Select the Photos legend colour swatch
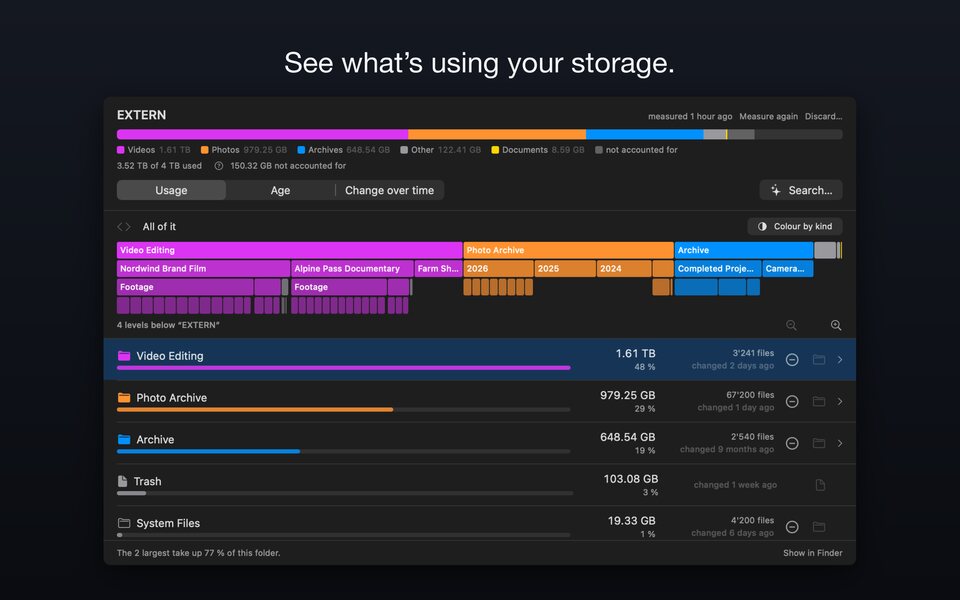The image size is (960, 600). tap(204, 150)
